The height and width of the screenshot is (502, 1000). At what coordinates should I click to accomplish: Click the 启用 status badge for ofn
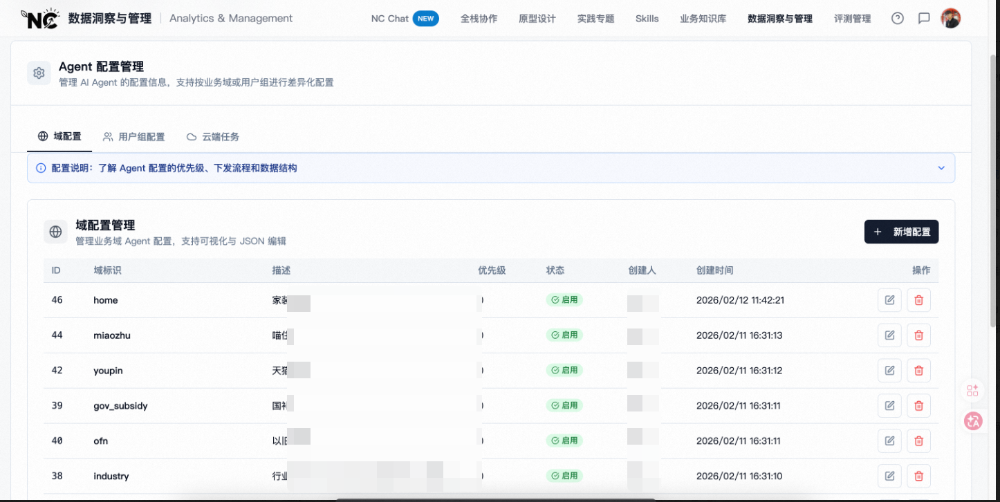565,440
